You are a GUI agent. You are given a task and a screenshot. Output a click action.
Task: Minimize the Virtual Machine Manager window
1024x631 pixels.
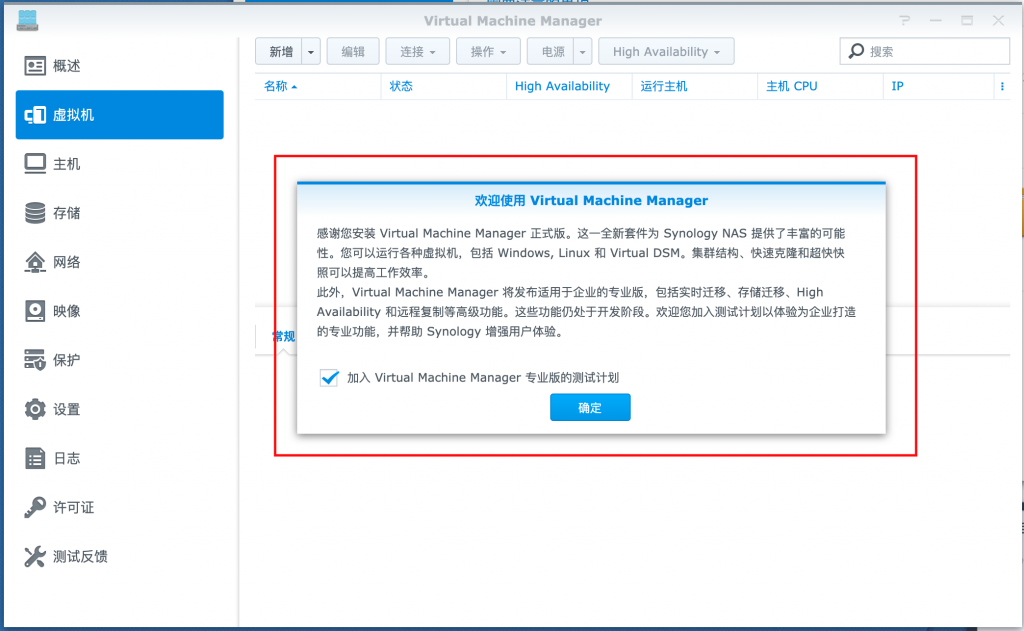click(936, 21)
